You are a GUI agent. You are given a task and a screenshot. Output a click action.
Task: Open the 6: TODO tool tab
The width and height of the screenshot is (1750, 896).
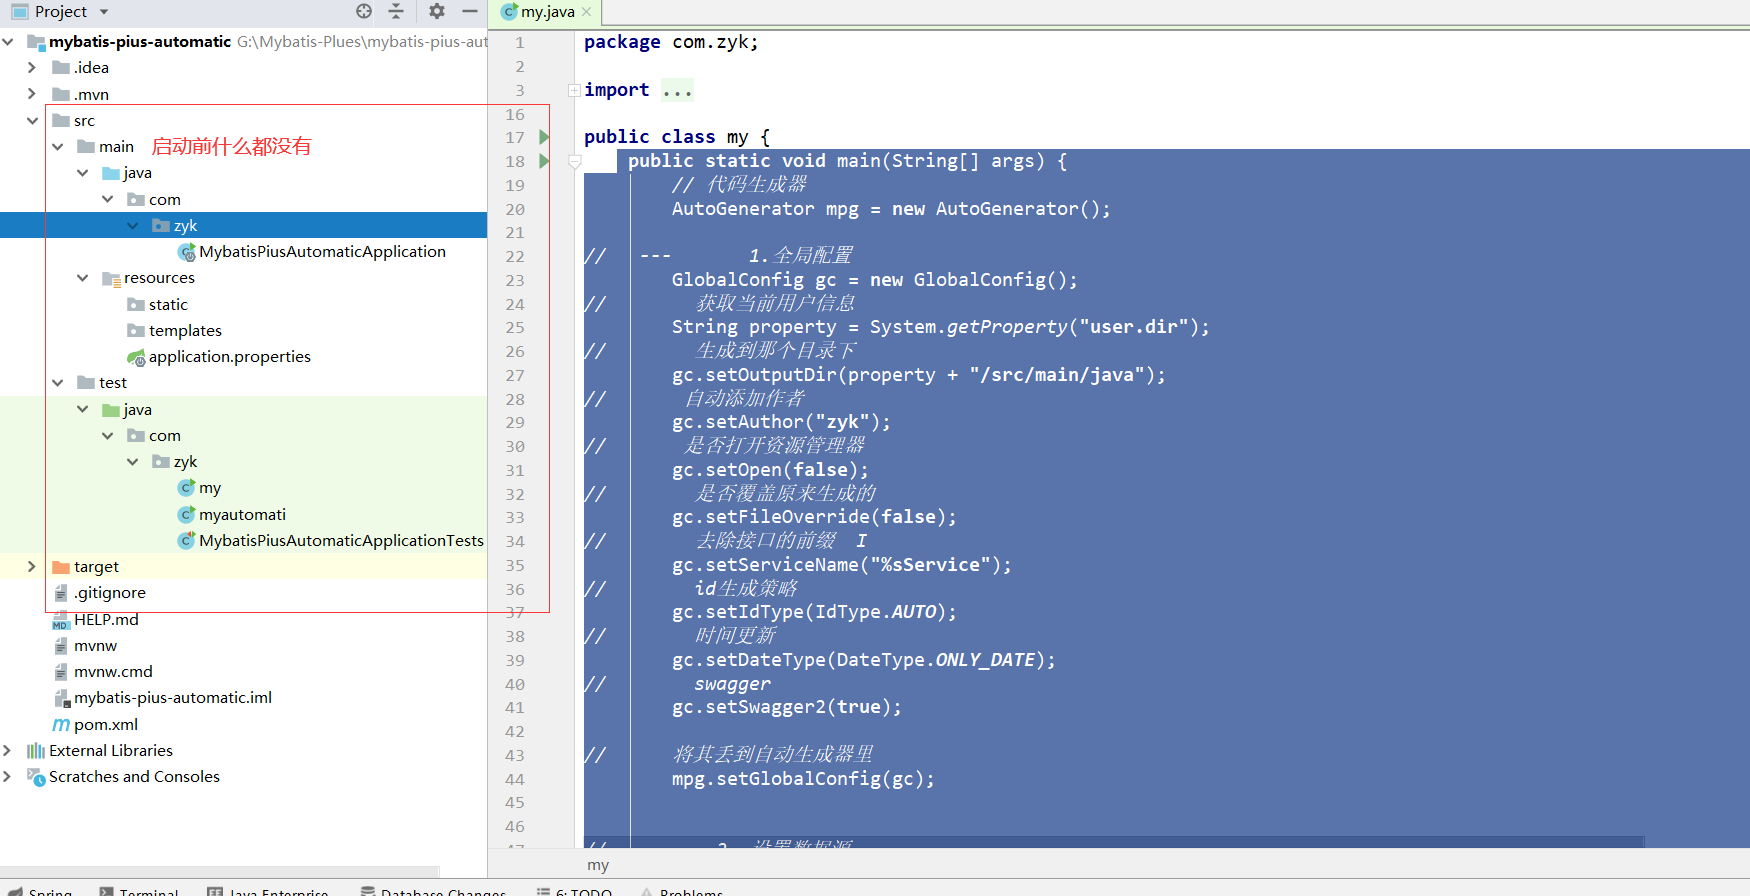coord(575,890)
